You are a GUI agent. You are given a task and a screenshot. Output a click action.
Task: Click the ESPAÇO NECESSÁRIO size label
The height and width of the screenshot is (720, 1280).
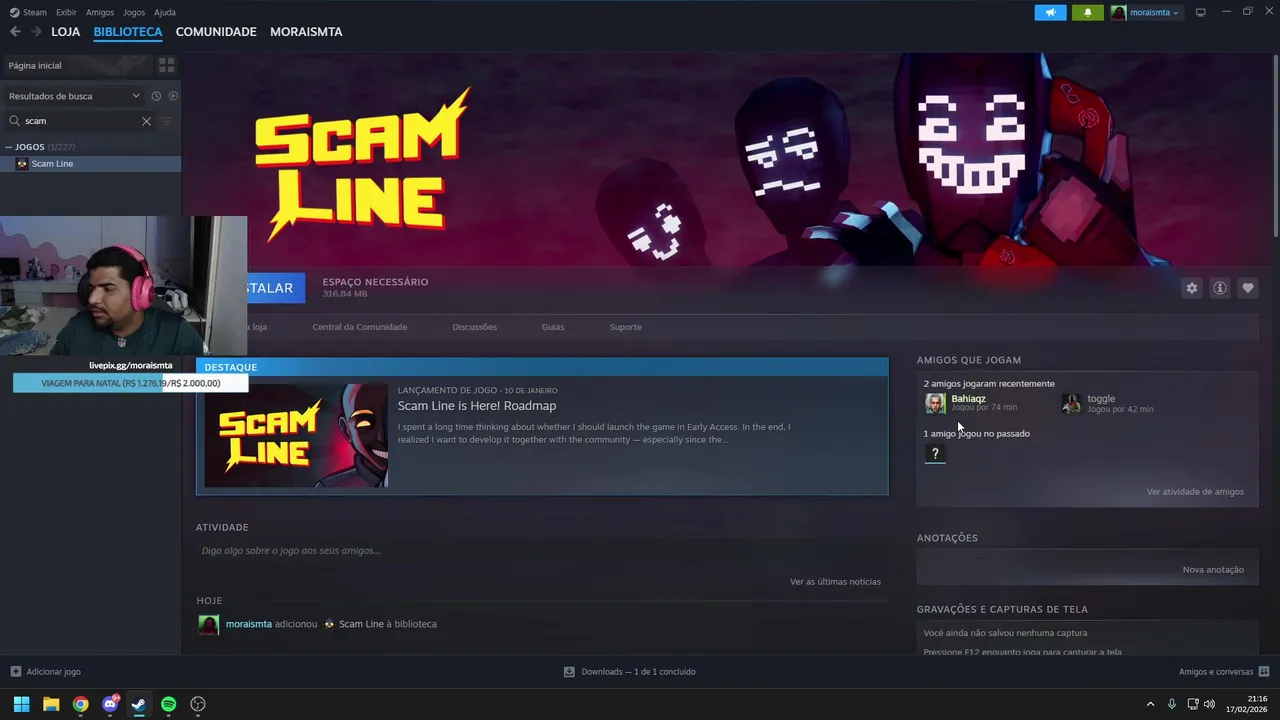click(x=375, y=282)
